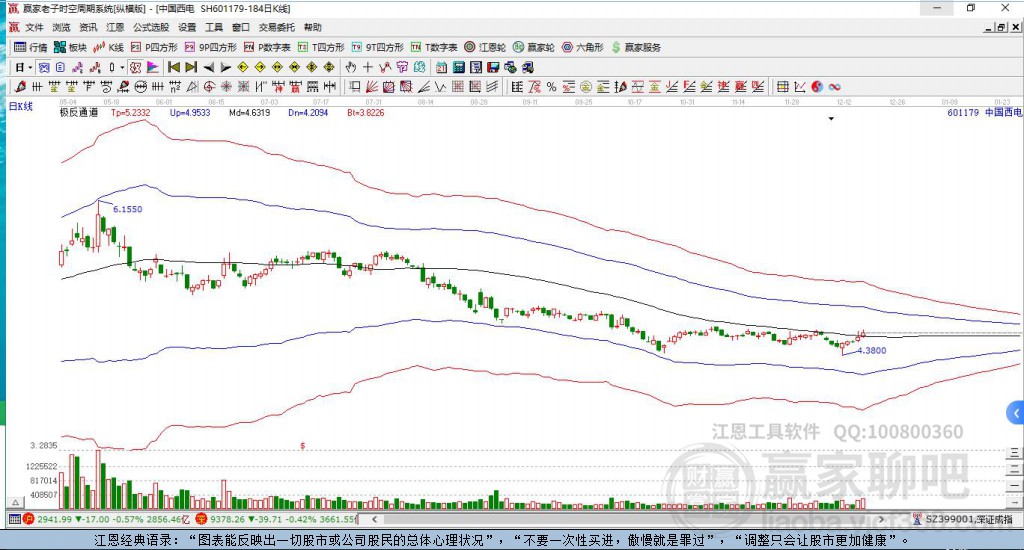The width and height of the screenshot is (1024, 550).
Task: Click the blue side panel chevron
Action: click(x=1015, y=413)
